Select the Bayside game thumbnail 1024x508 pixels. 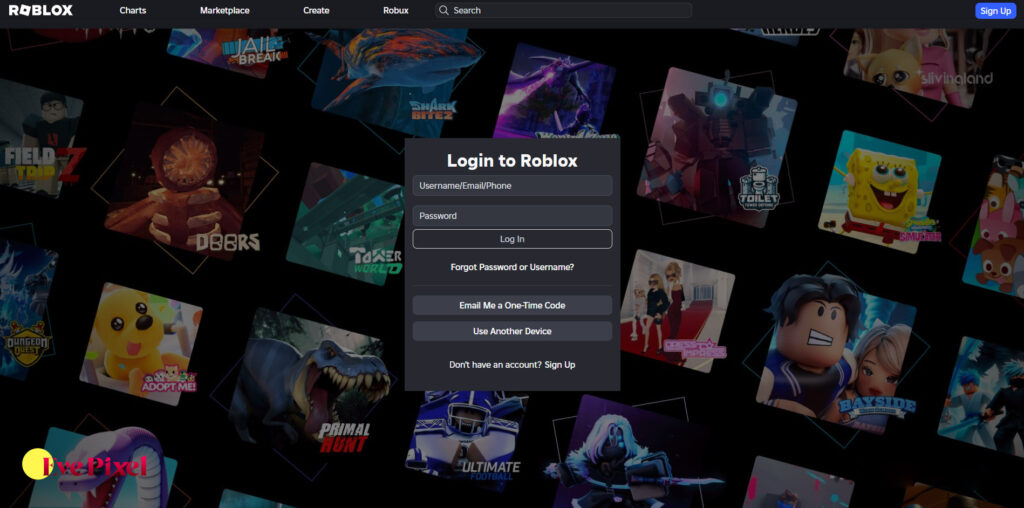tap(842, 353)
